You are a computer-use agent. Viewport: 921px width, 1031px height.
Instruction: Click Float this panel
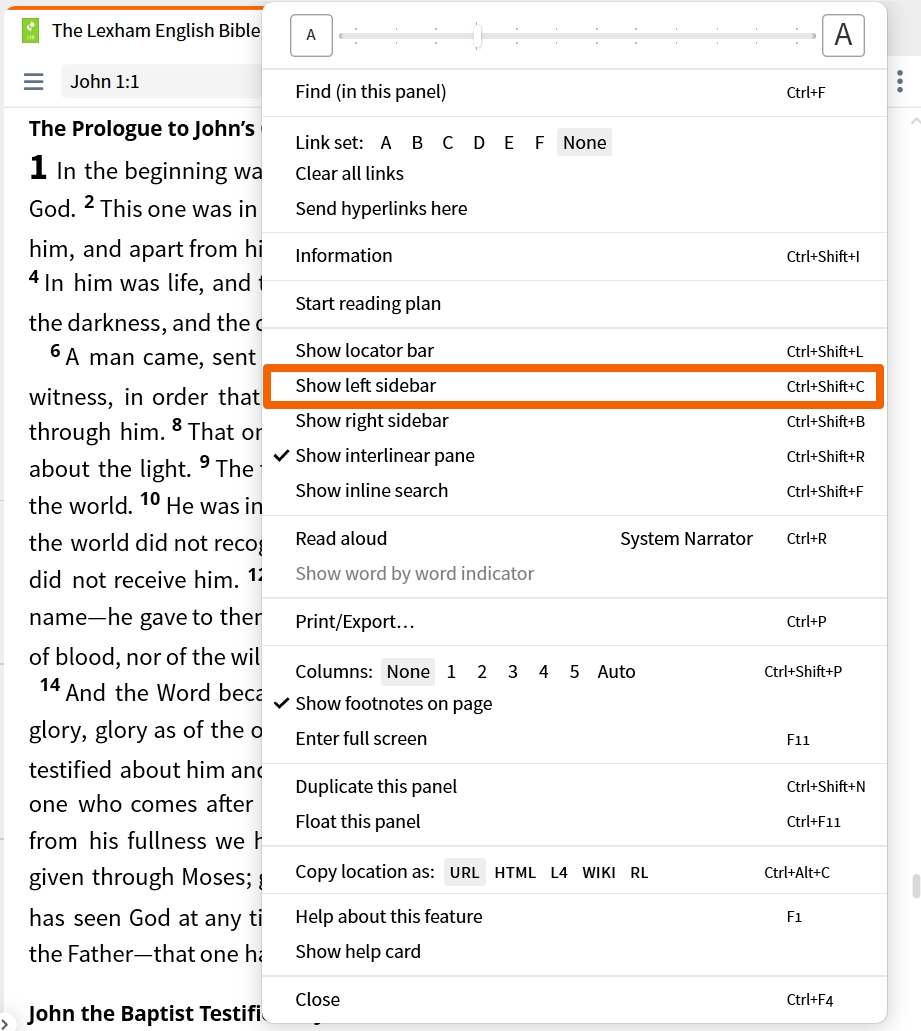[x=575, y=822]
